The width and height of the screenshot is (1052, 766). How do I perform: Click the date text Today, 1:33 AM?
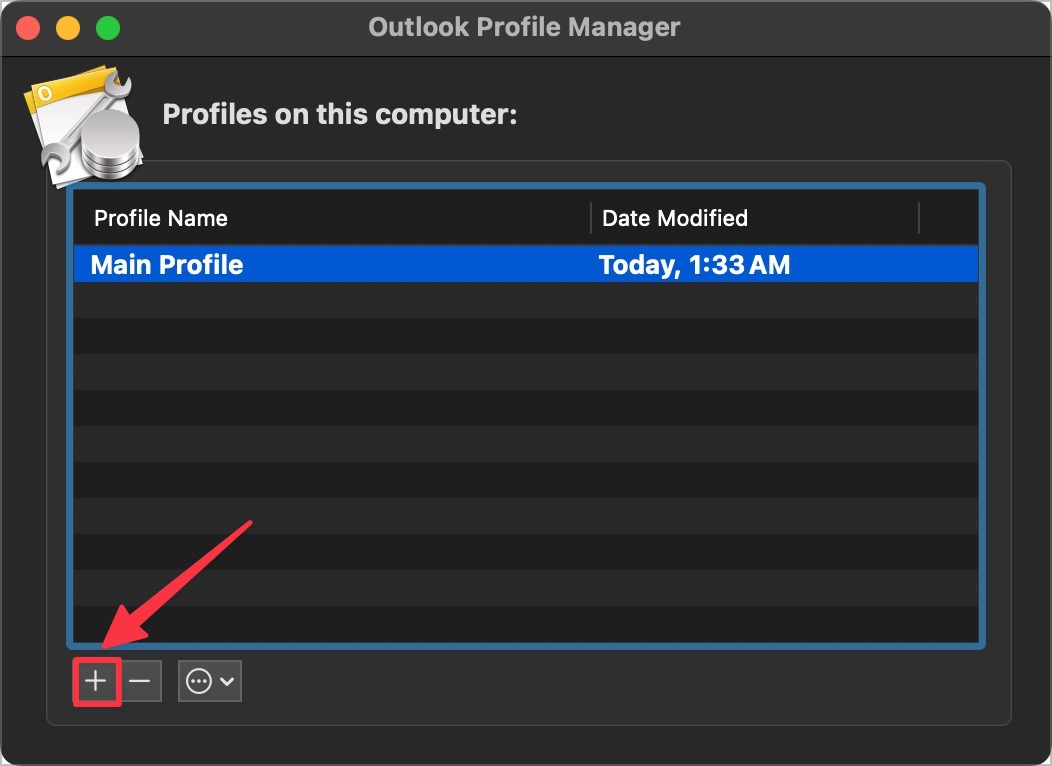695,264
